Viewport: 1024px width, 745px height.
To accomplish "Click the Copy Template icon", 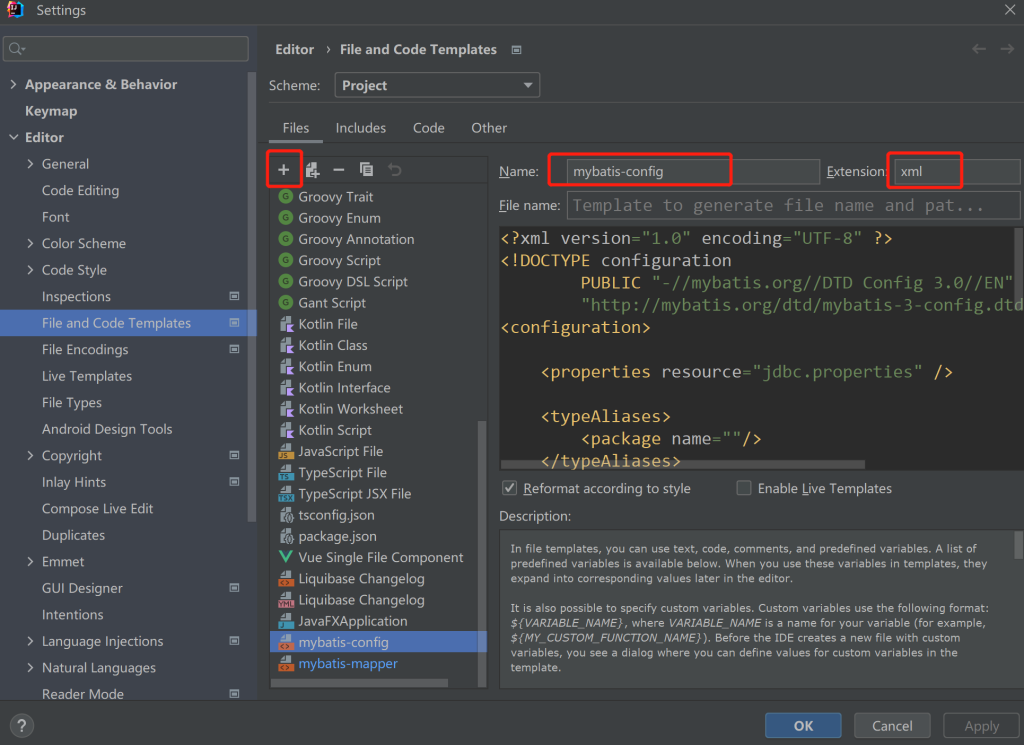I will 366,170.
